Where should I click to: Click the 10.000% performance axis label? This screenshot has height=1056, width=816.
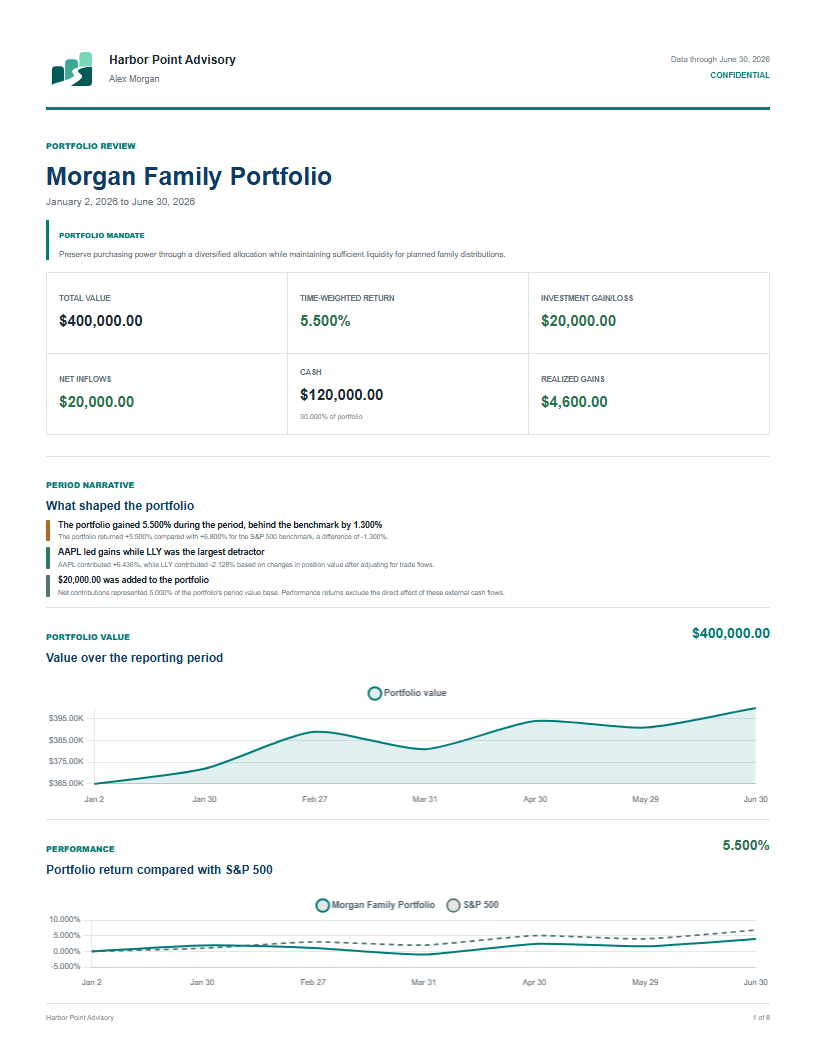pyautogui.click(x=65, y=920)
